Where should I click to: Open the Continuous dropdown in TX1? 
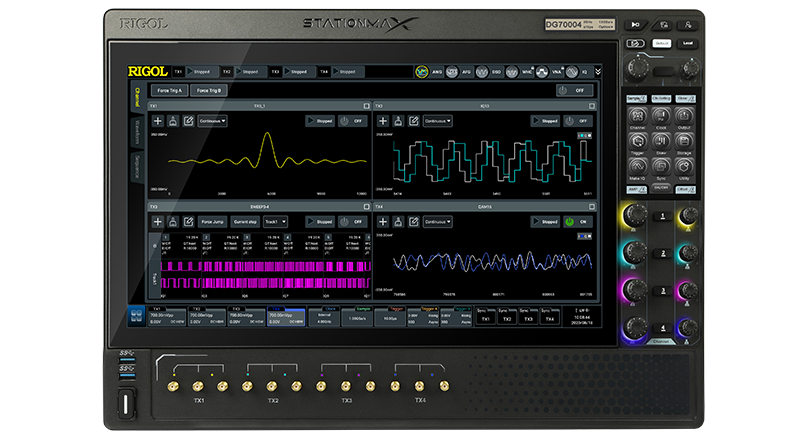(x=212, y=121)
